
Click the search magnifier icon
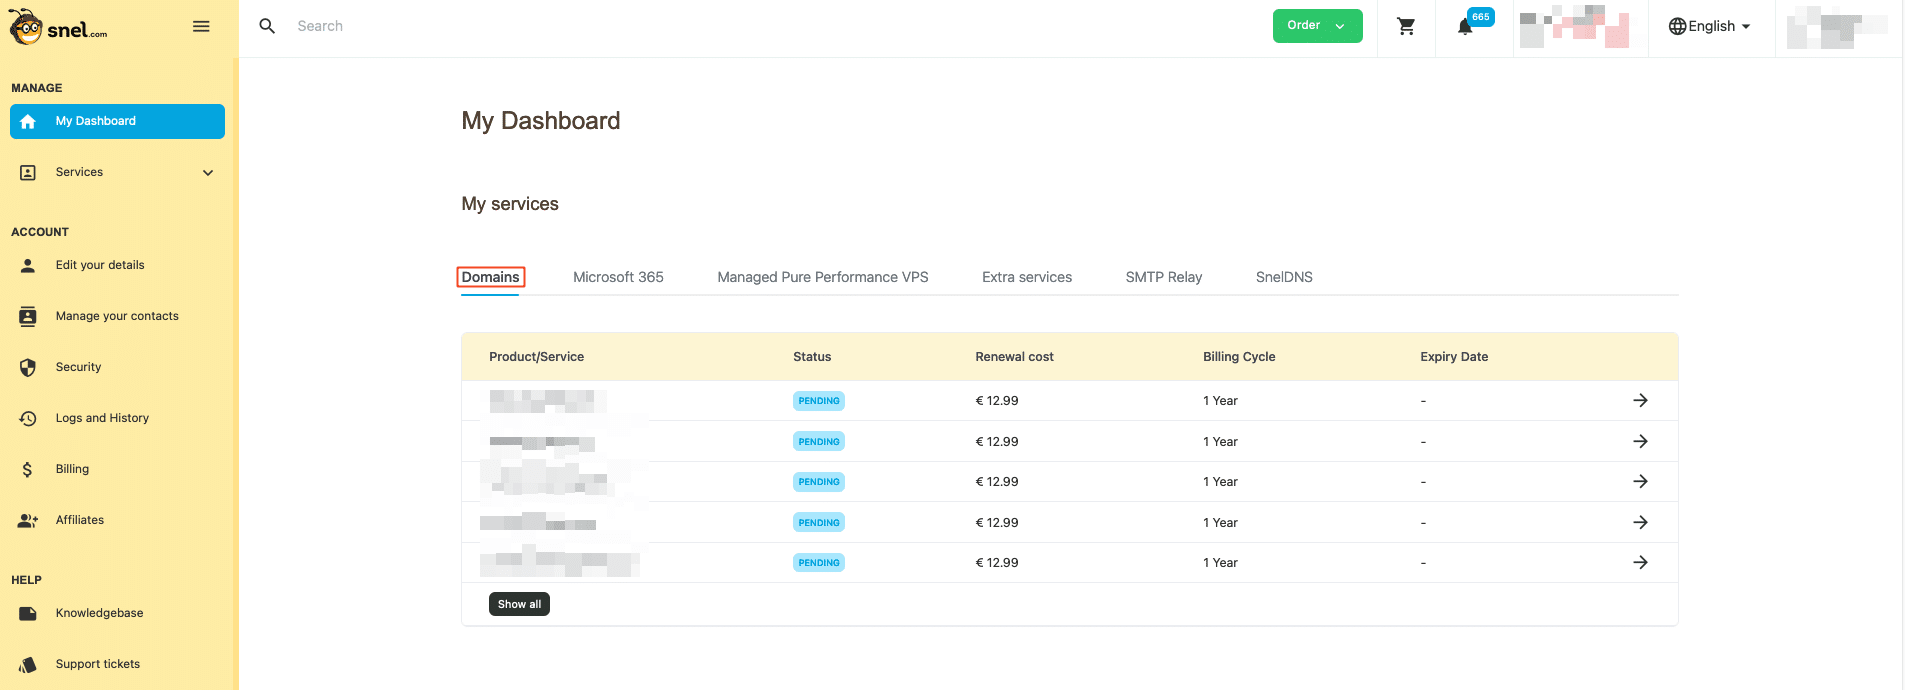[x=267, y=26]
